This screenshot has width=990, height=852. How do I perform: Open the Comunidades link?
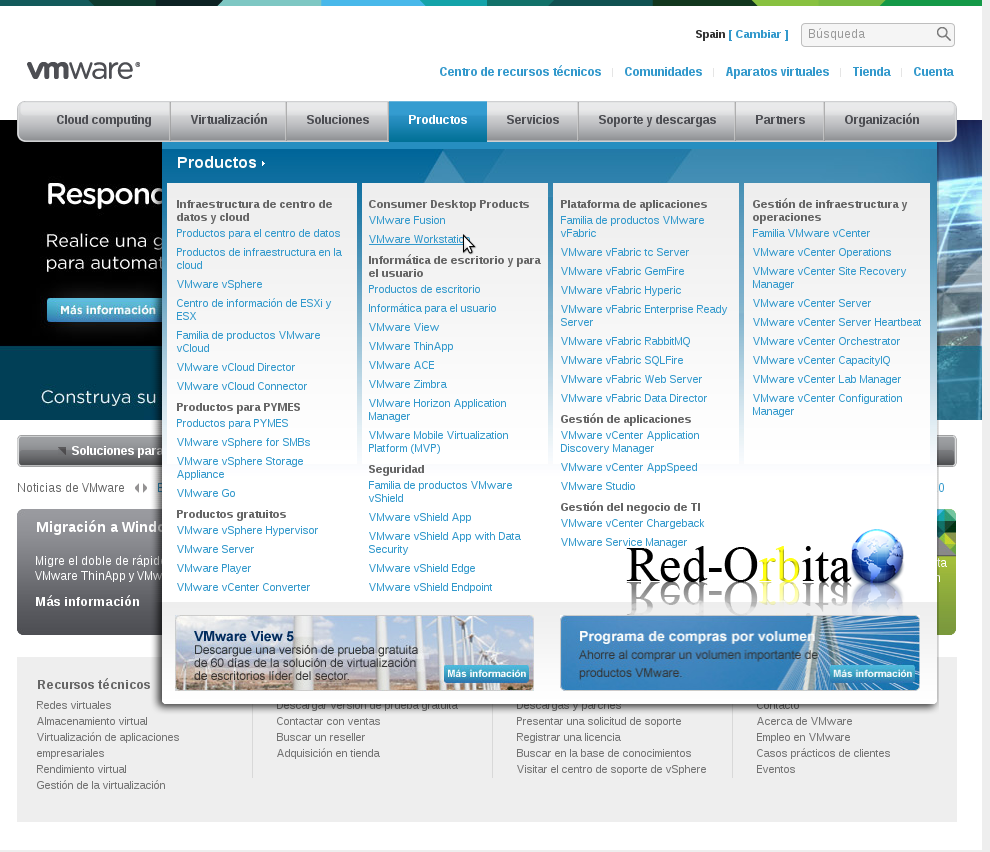(663, 71)
